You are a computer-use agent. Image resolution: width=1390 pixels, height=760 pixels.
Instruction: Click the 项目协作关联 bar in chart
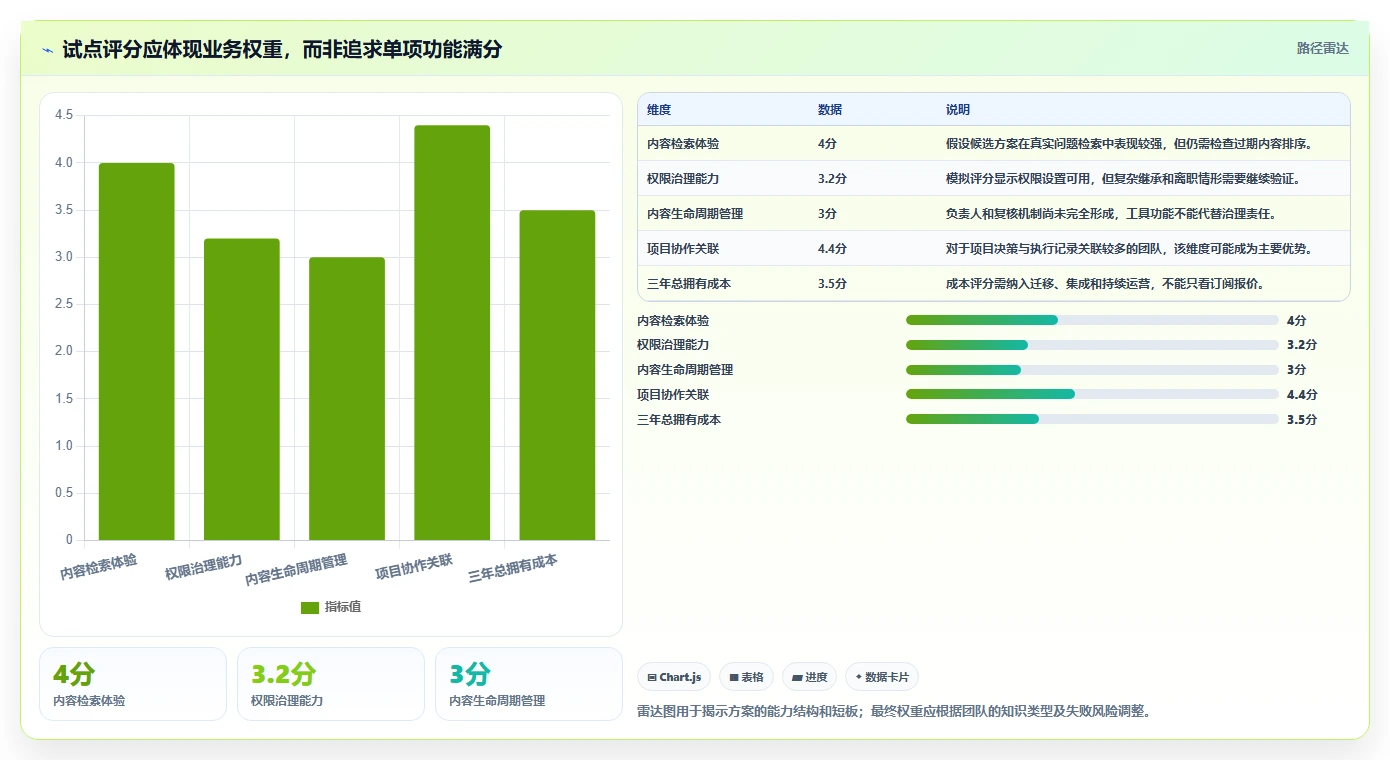(452, 332)
